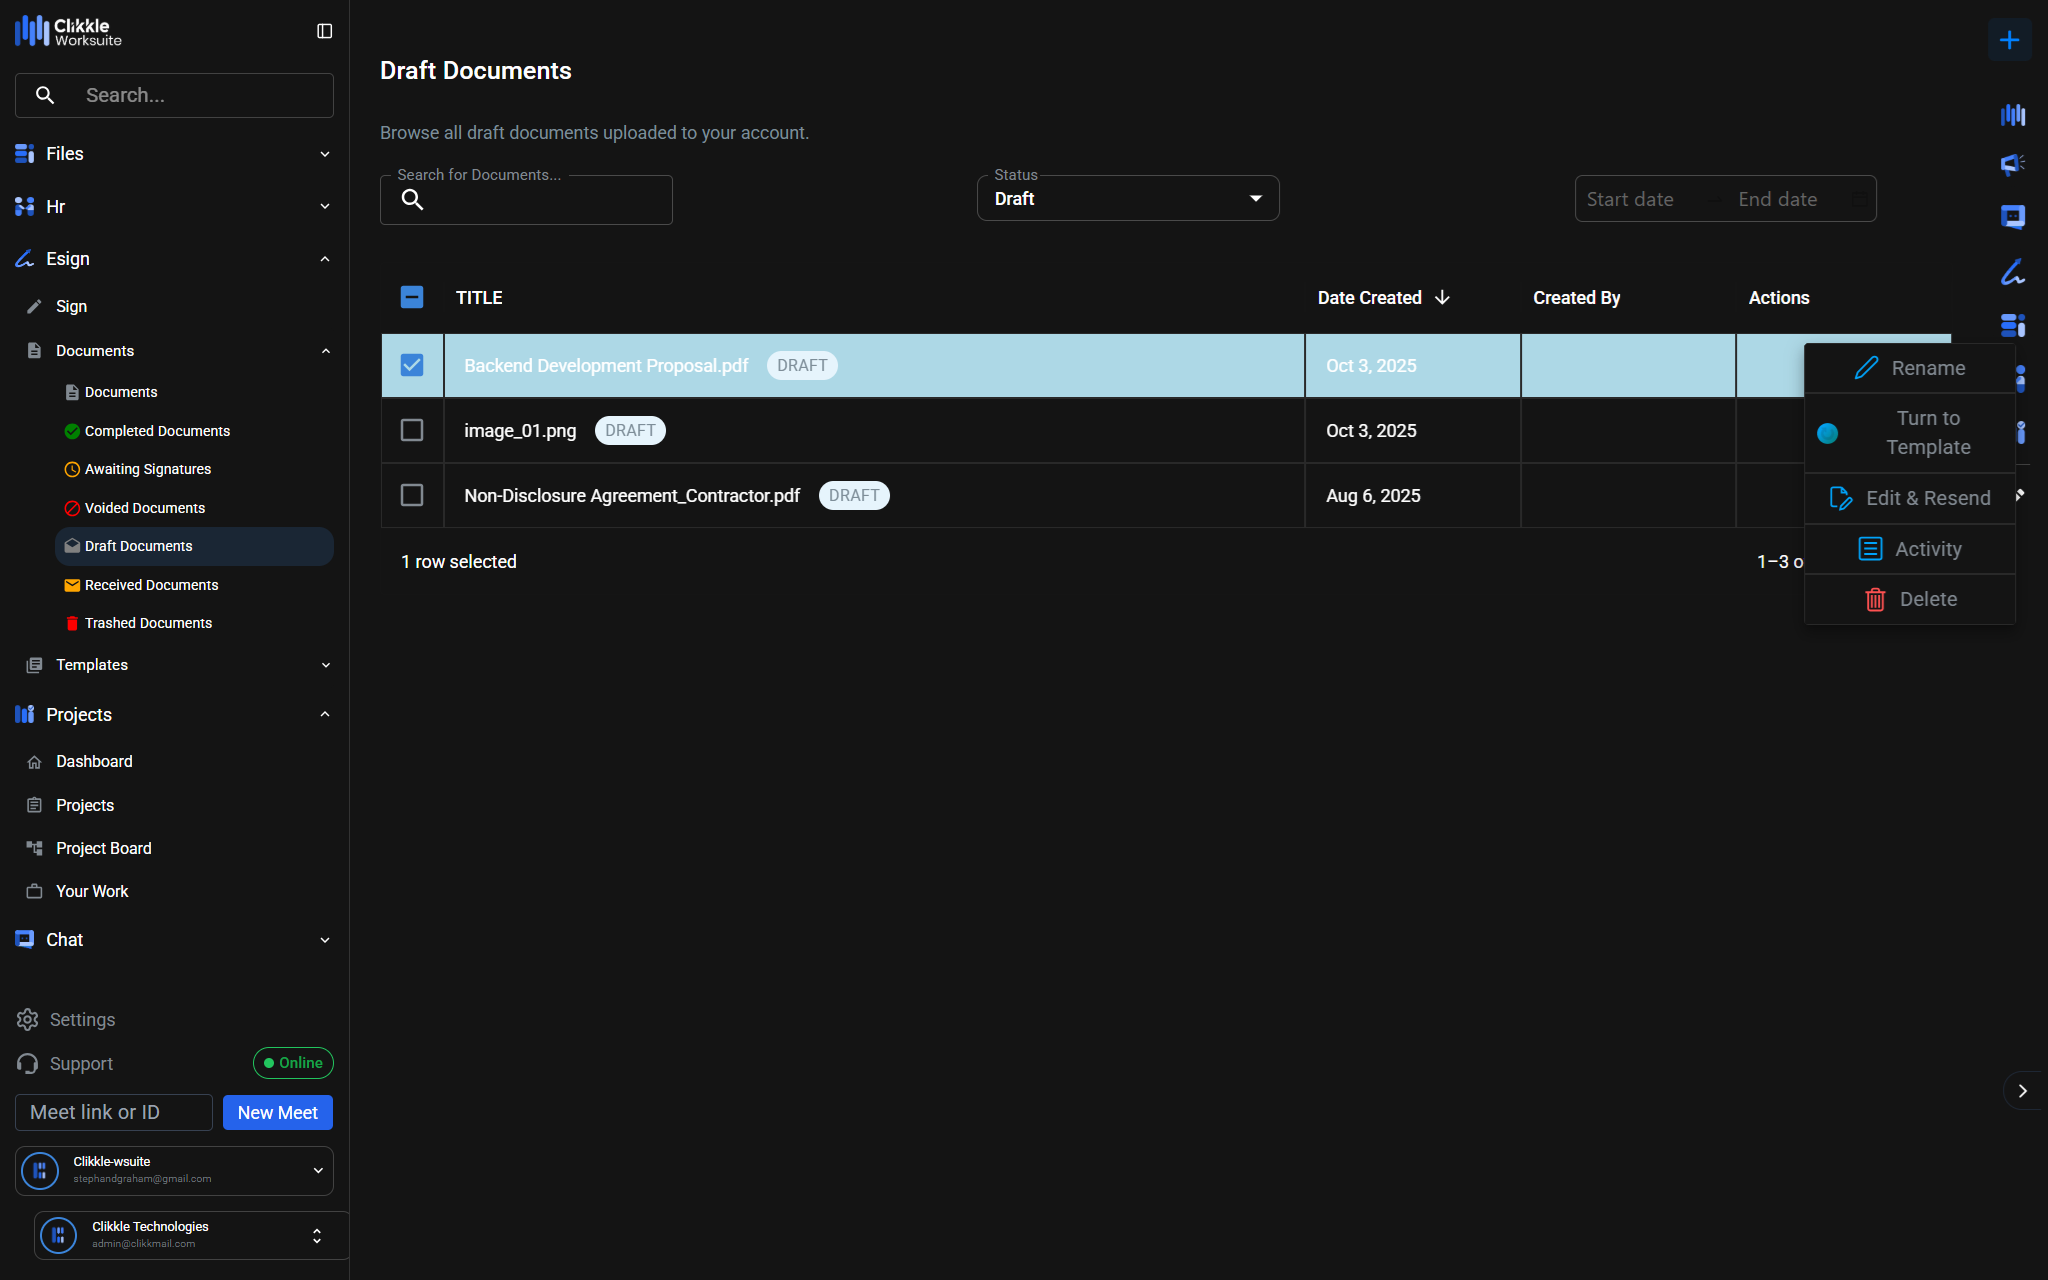2048x1280 pixels.
Task: Open the Esign pen icon in right rail
Action: tap(2012, 272)
